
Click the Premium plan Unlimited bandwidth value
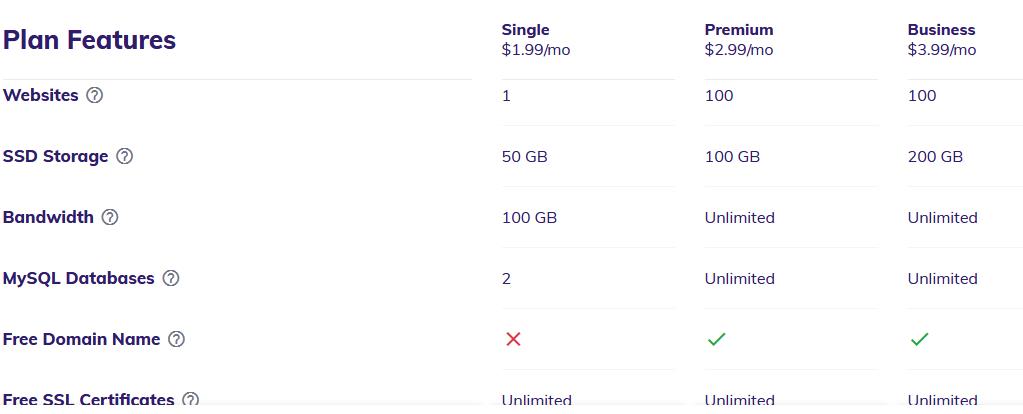pos(739,217)
